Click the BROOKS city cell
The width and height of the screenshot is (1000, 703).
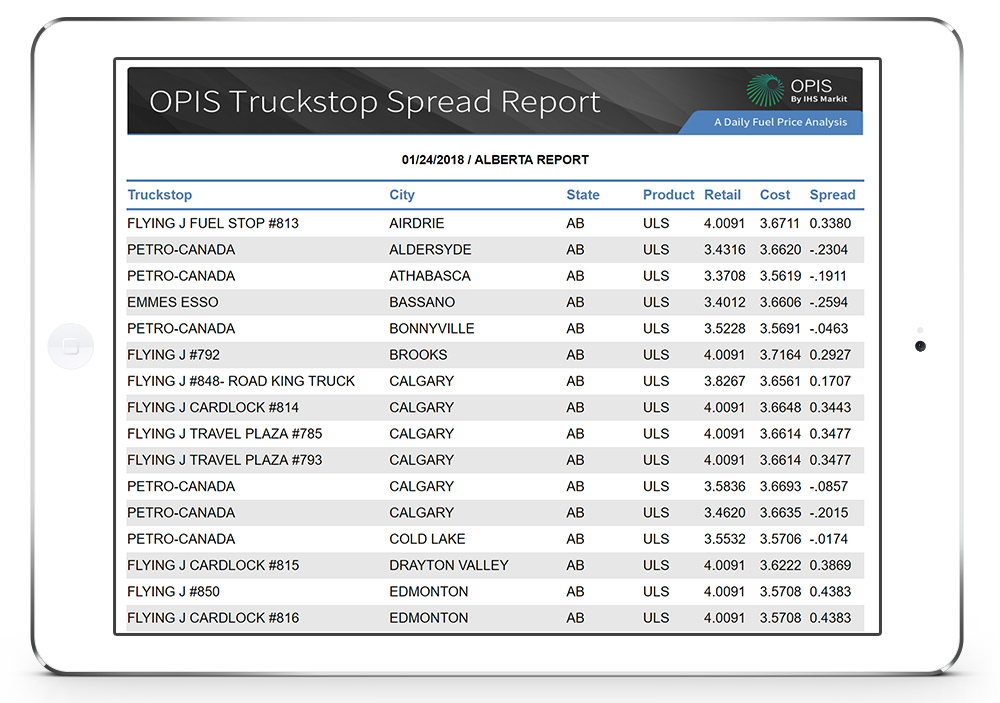click(x=418, y=355)
